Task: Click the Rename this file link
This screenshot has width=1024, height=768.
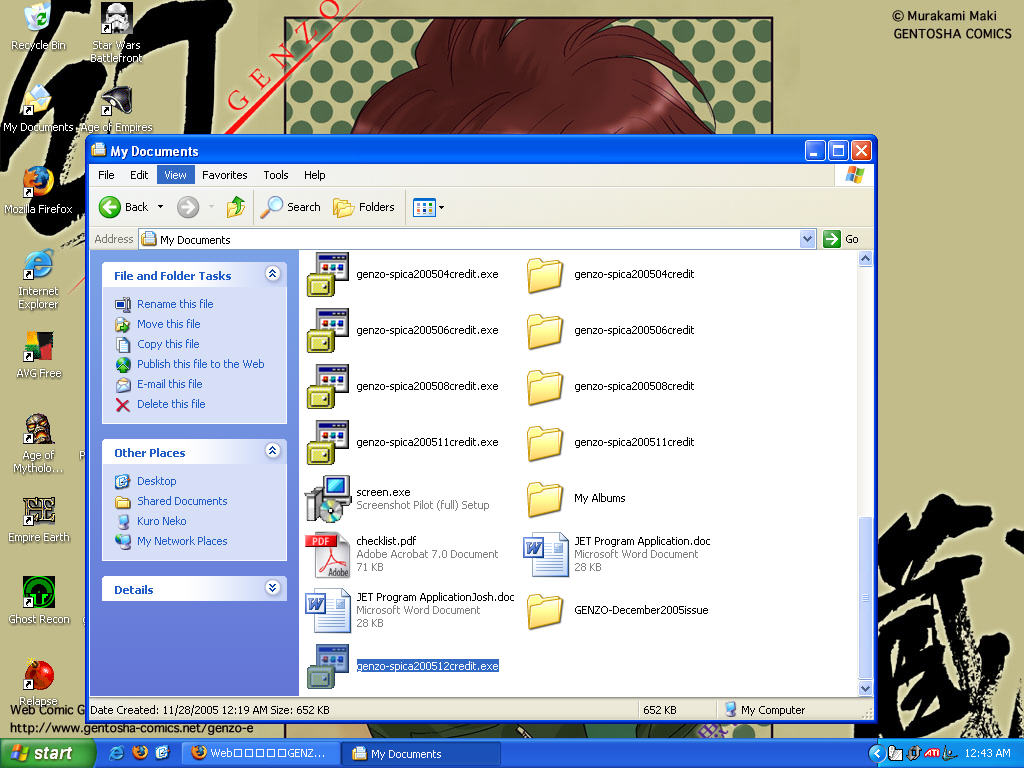Action: (175, 304)
